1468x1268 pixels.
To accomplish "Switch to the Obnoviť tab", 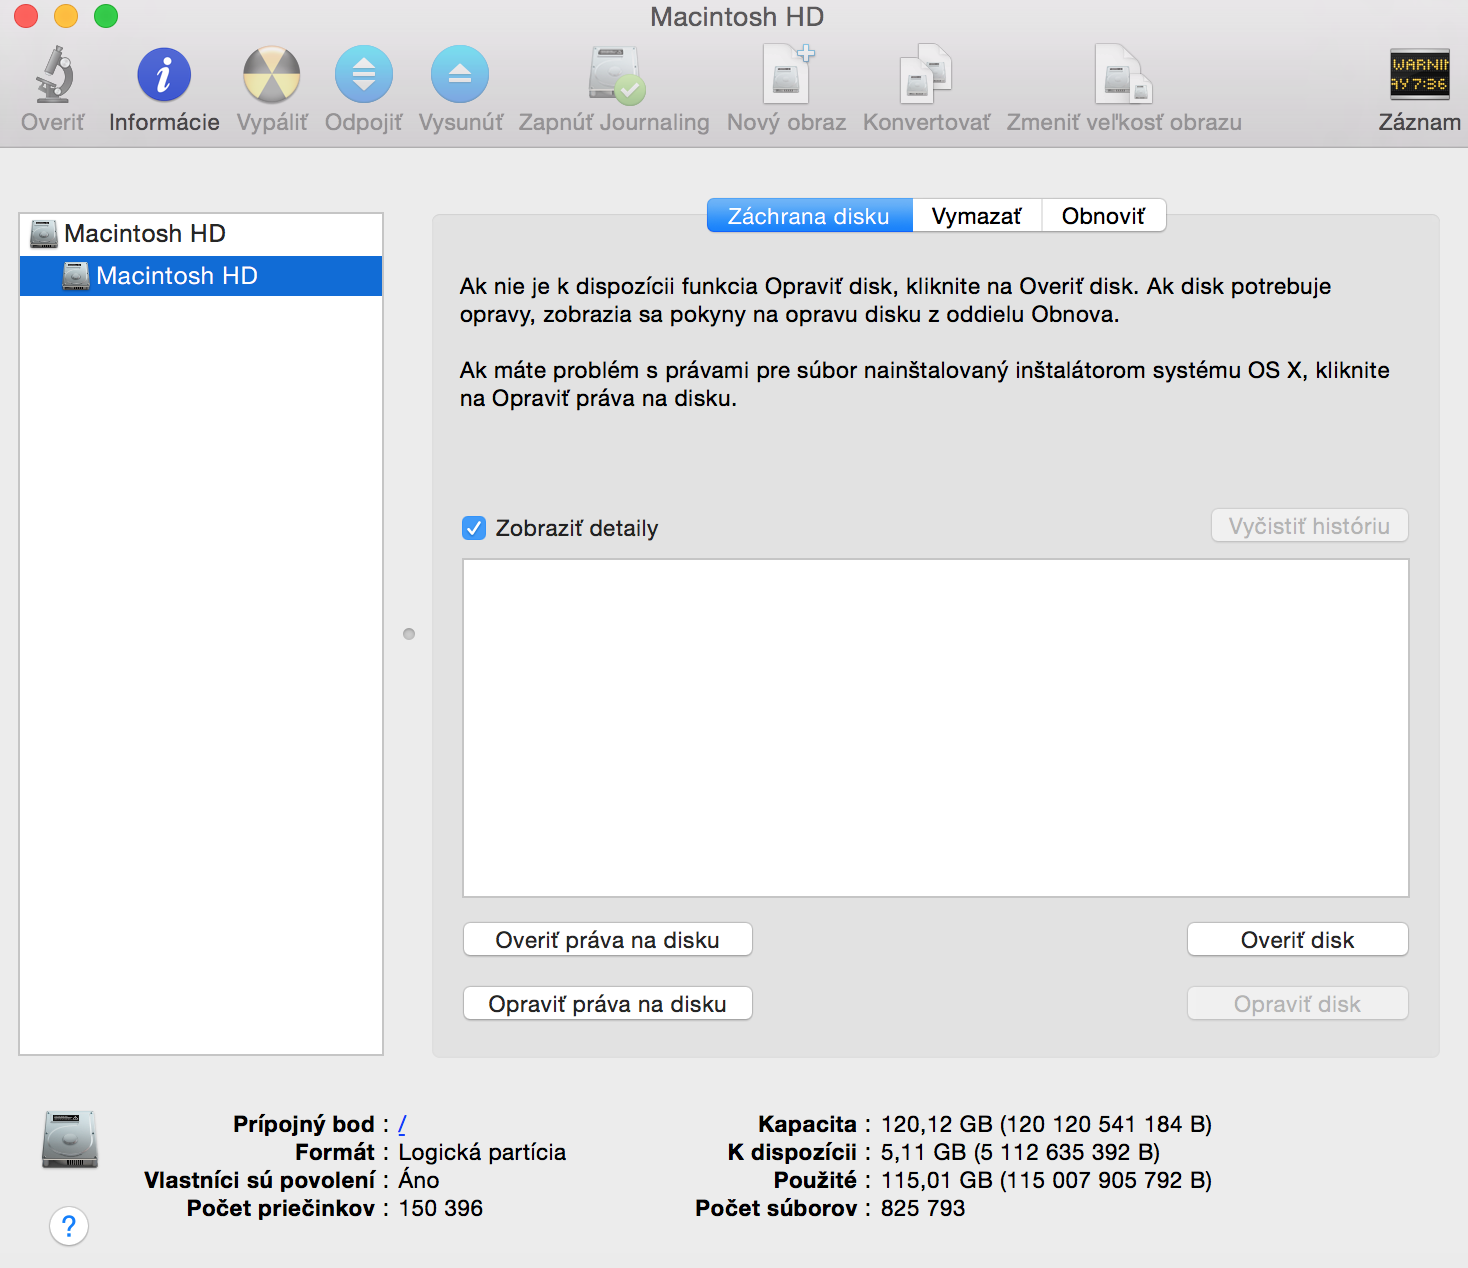I will [x=1103, y=216].
